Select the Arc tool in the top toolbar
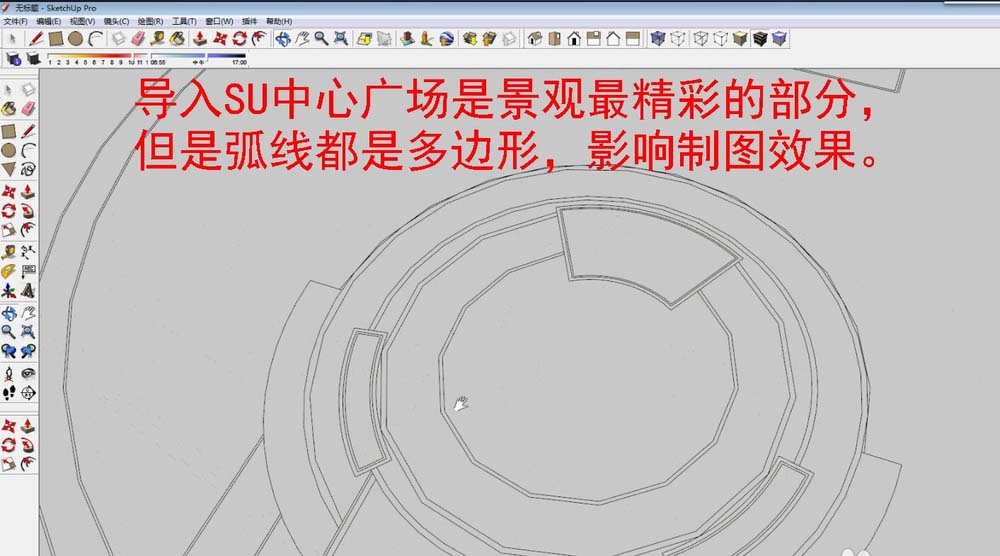The width and height of the screenshot is (1000, 556). 96,39
